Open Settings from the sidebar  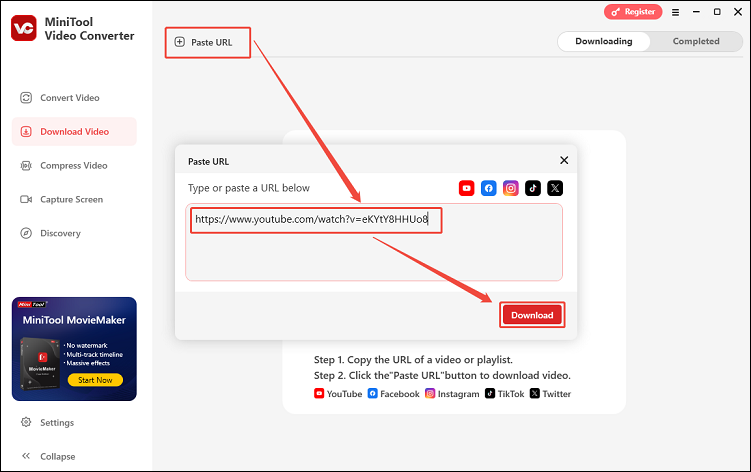click(x=47, y=423)
